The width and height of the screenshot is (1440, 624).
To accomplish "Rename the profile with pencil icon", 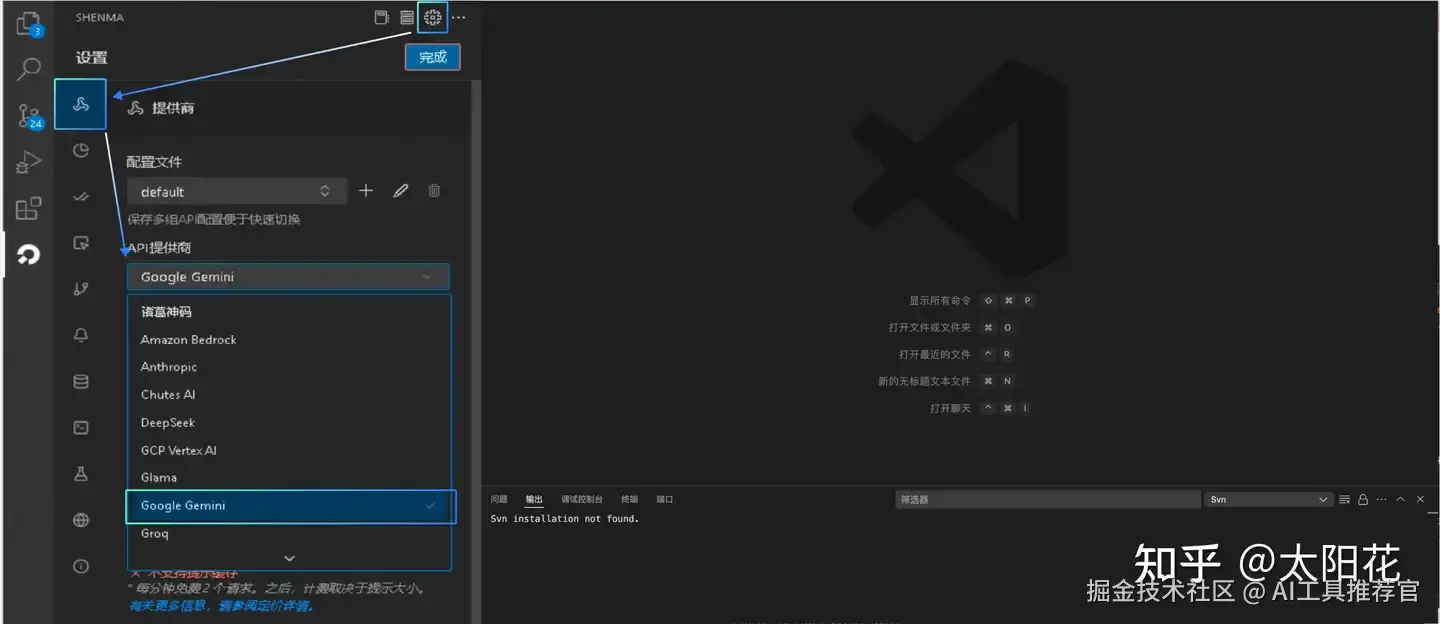I will [401, 191].
